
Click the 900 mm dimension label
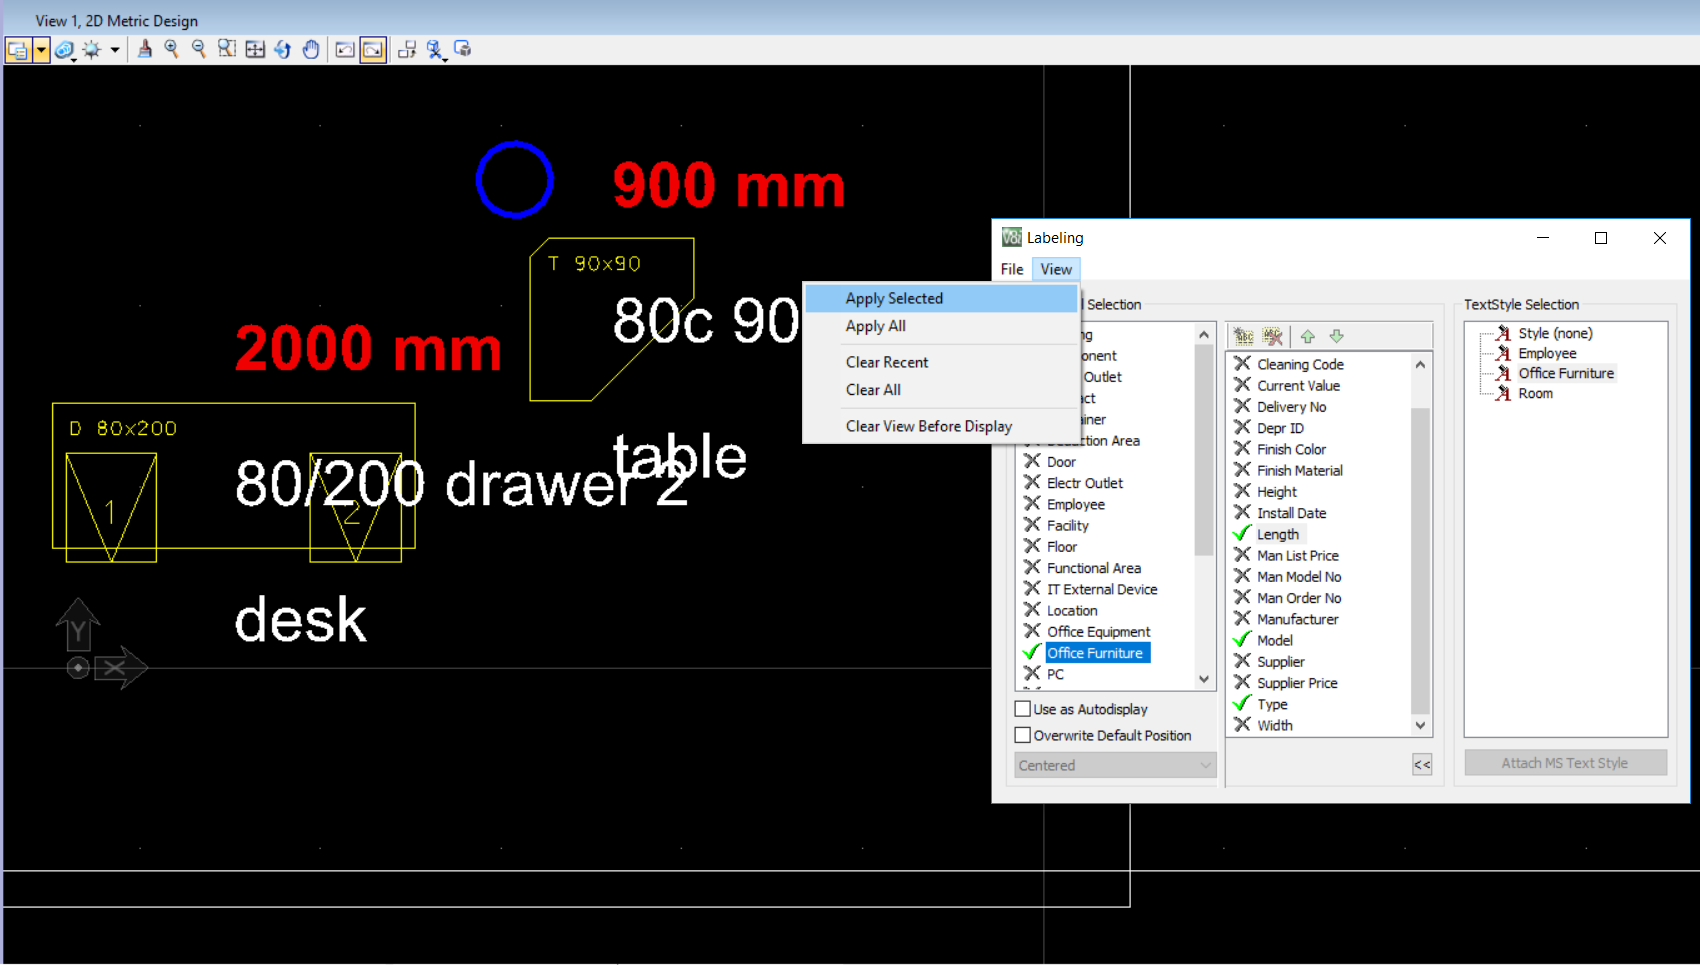pyautogui.click(x=729, y=186)
